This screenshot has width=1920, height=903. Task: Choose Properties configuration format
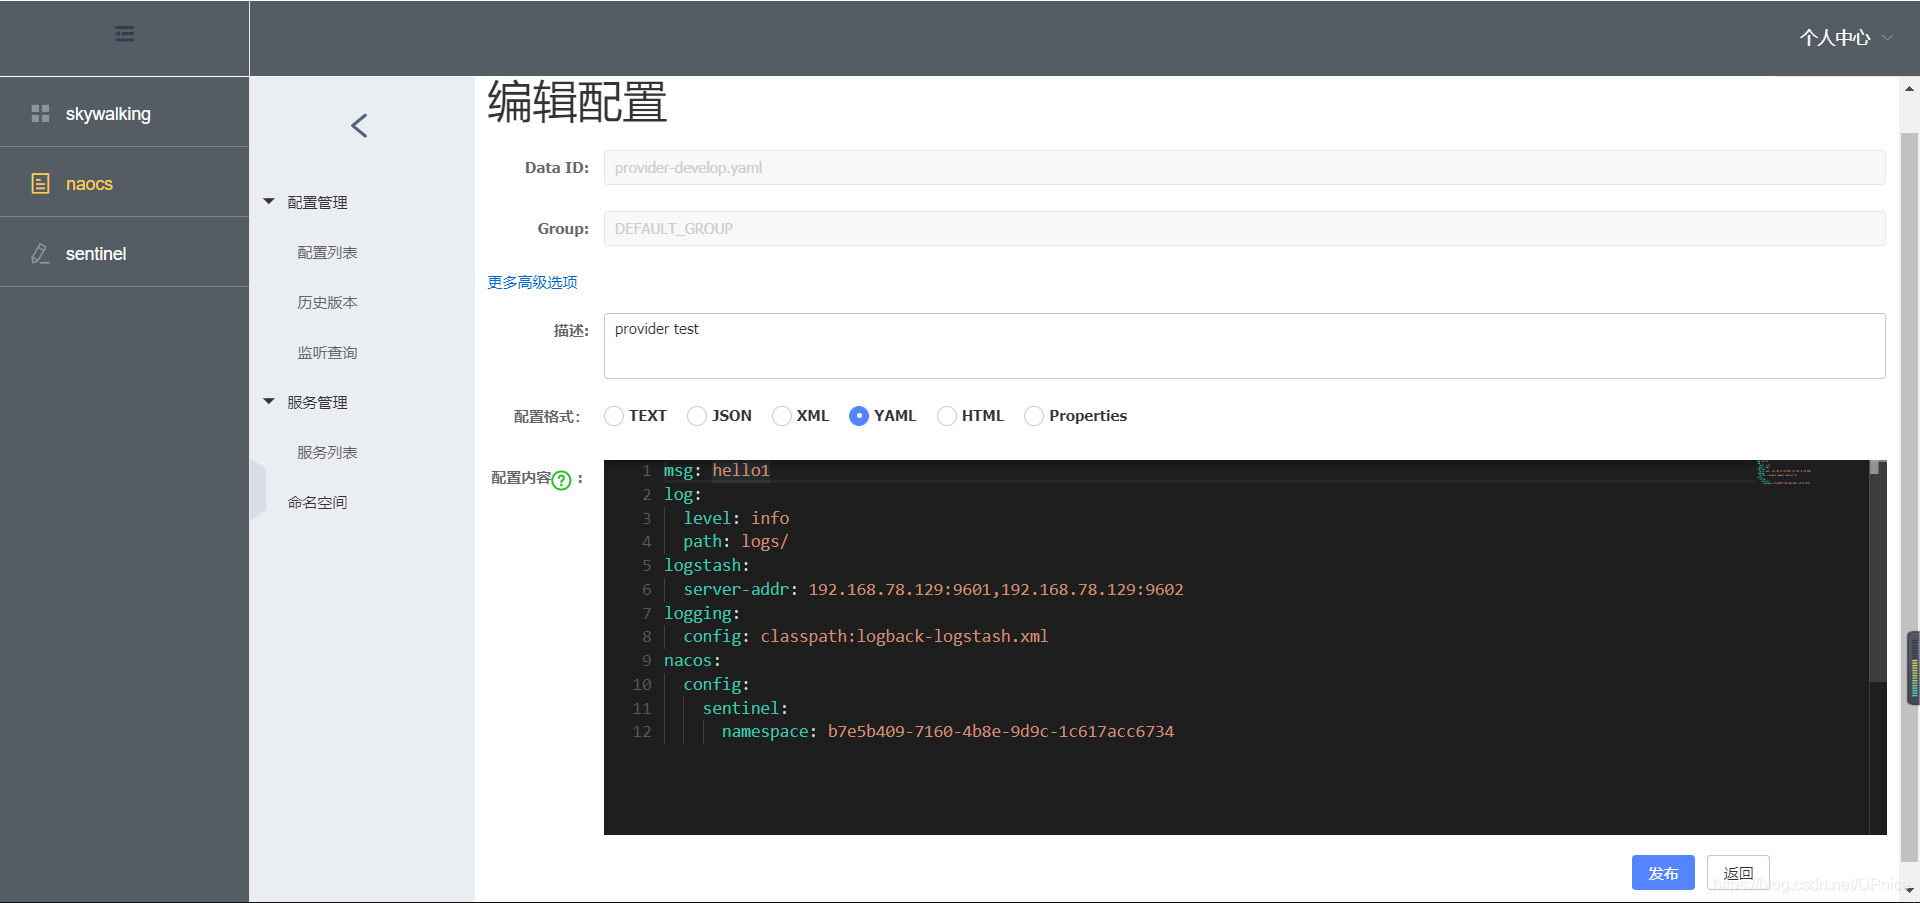[1033, 416]
